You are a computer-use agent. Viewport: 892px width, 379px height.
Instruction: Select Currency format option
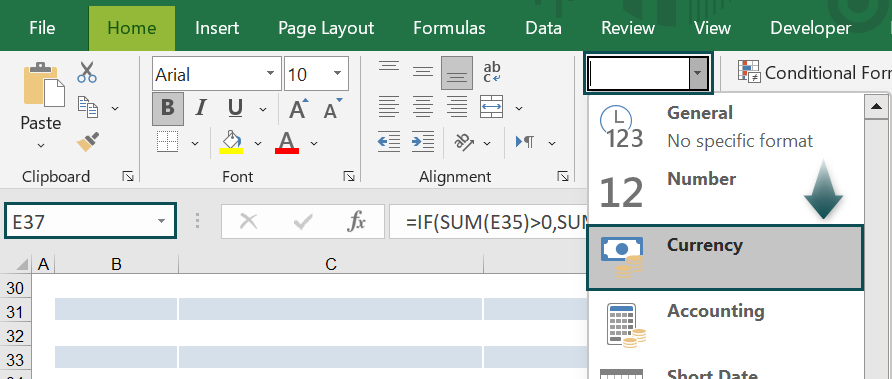pos(725,257)
